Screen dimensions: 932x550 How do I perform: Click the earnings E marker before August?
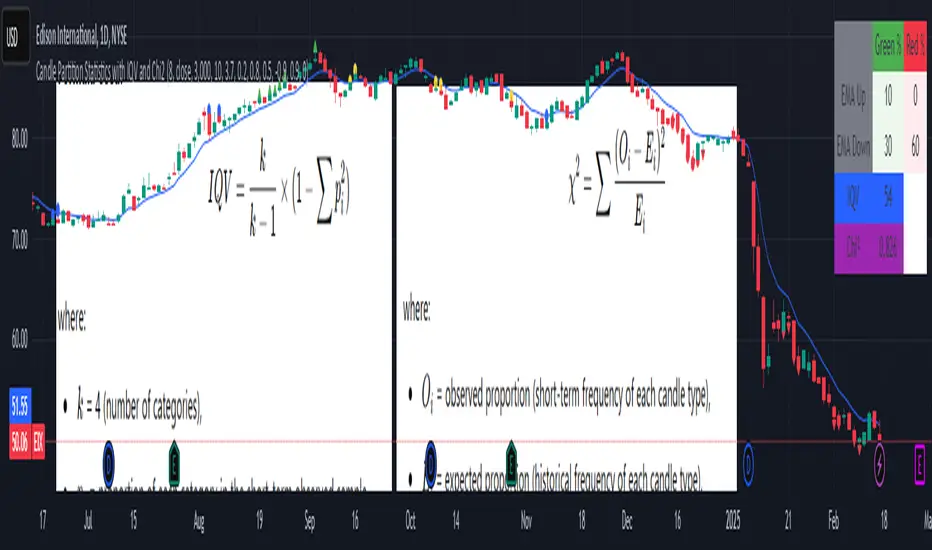click(174, 463)
